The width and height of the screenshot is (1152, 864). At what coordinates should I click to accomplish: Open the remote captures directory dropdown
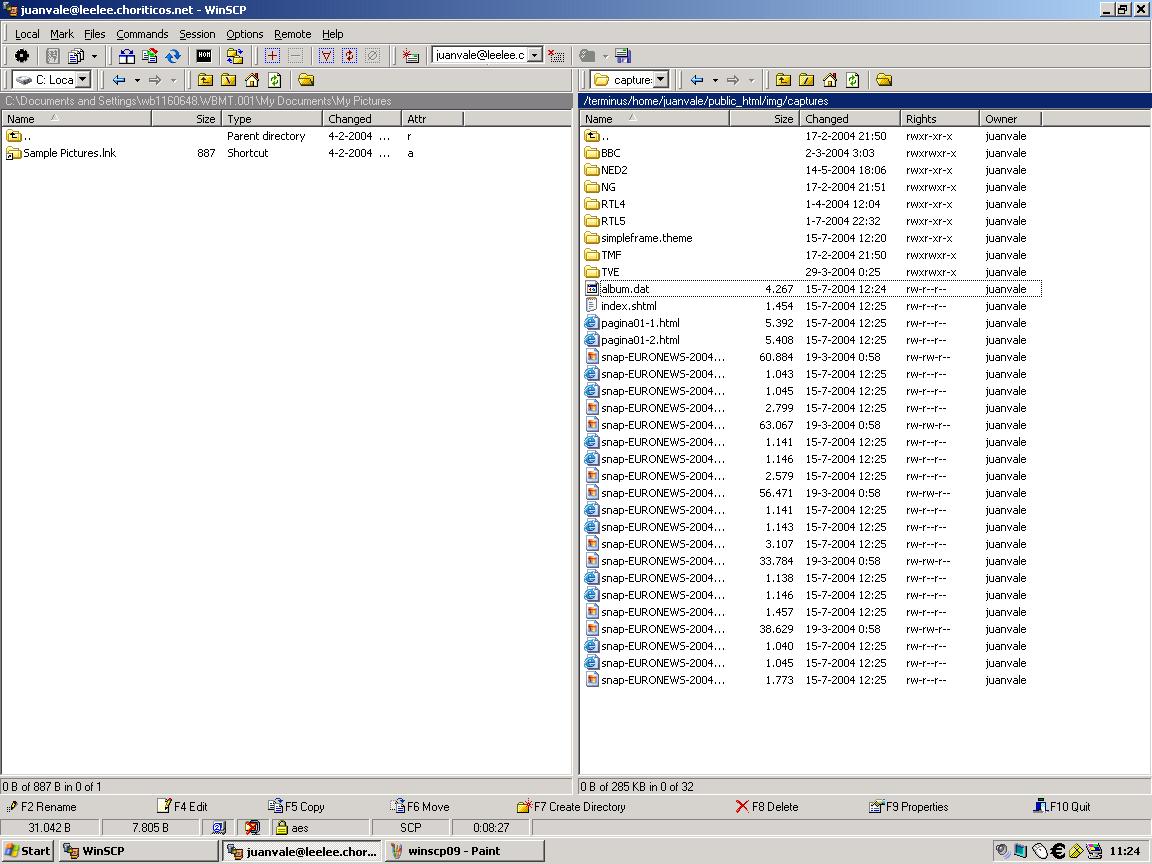click(661, 79)
